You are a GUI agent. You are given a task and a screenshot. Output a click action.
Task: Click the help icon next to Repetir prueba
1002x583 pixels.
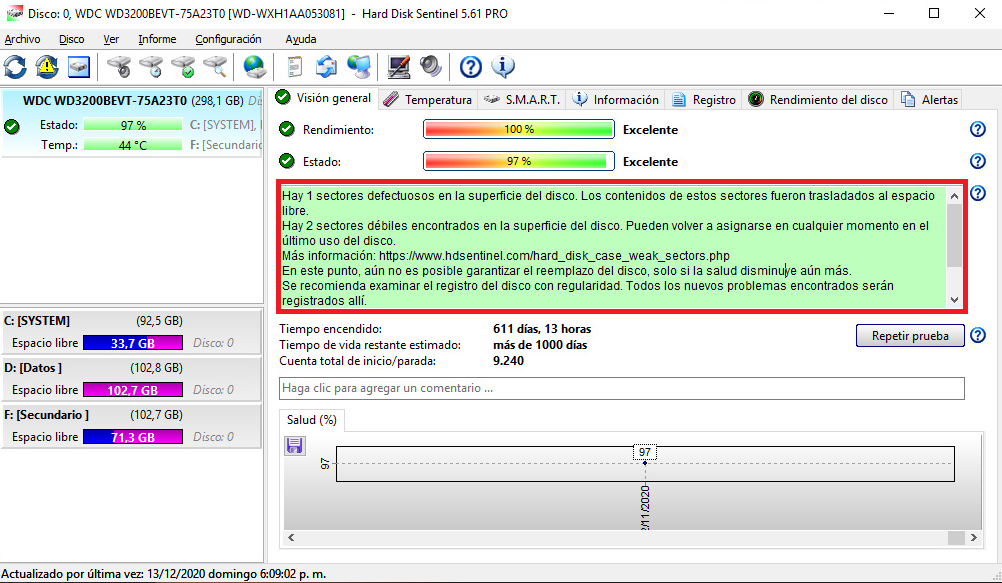click(978, 335)
